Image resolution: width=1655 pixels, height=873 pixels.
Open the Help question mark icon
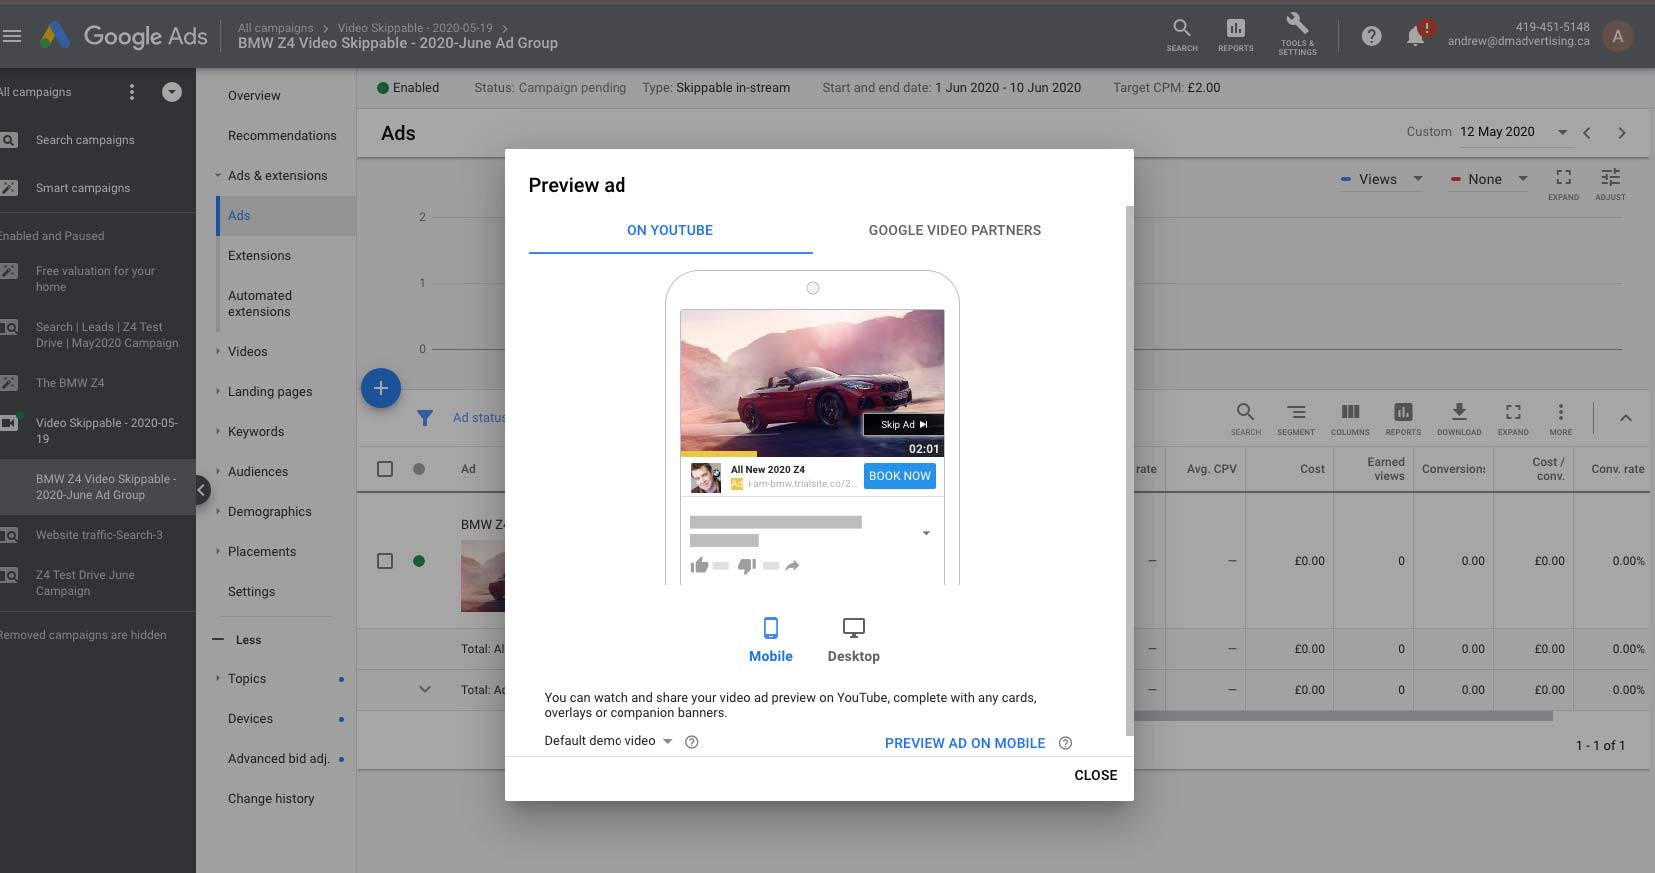1372,36
